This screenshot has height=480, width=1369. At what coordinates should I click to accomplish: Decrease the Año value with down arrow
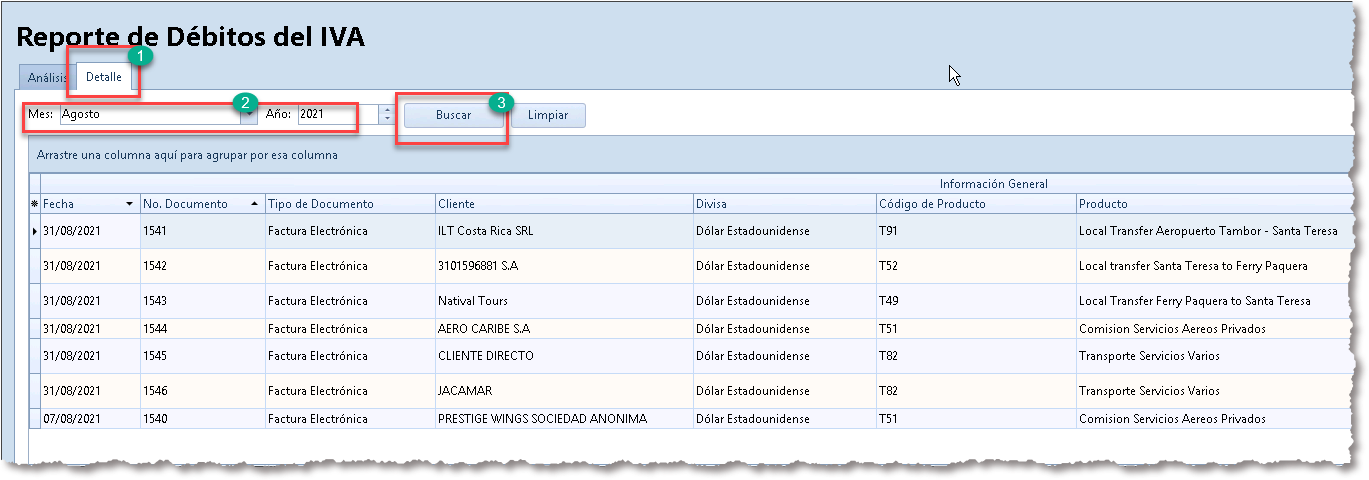click(386, 120)
